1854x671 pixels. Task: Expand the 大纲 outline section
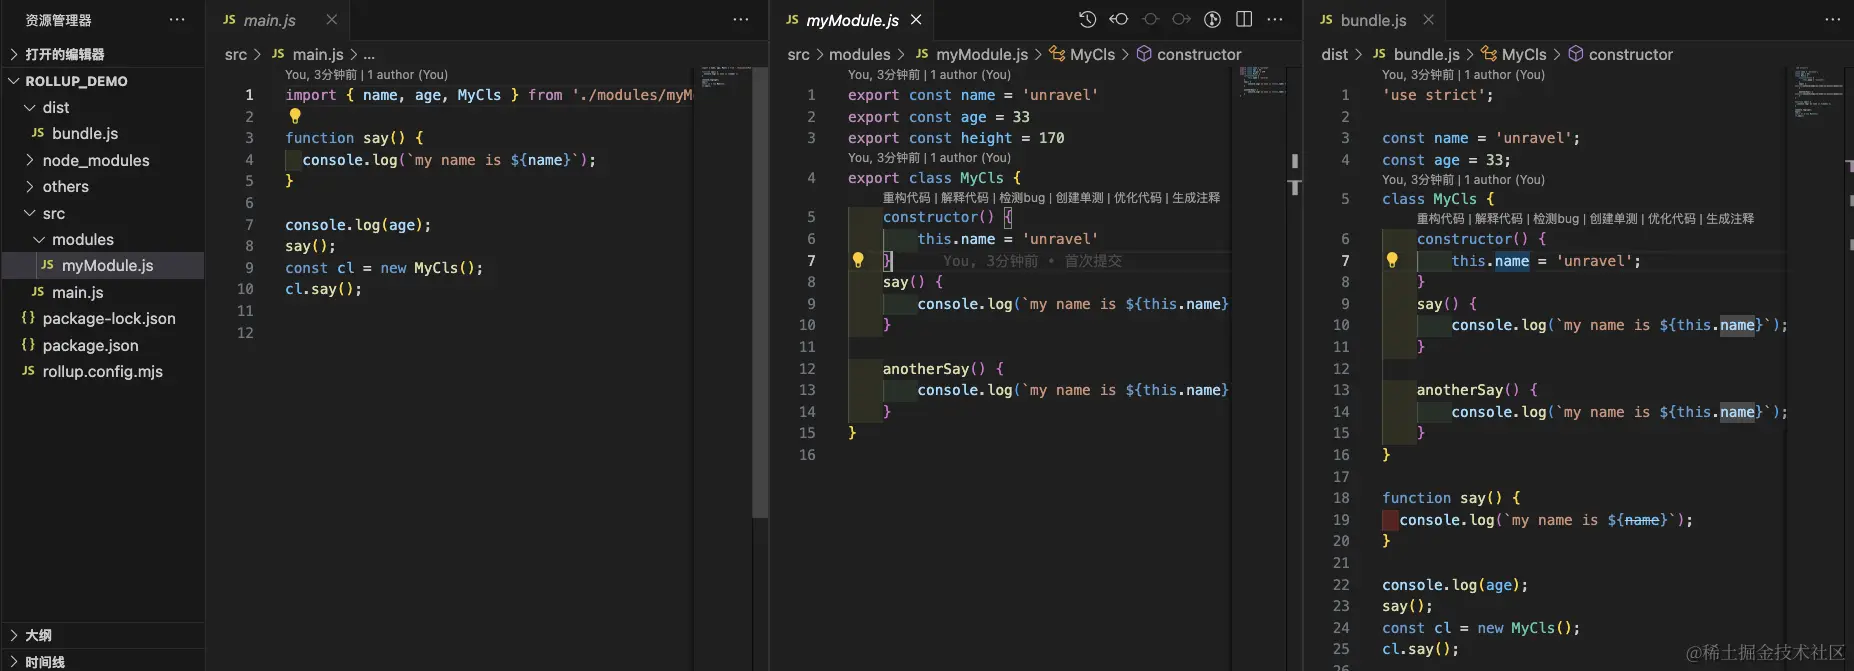[x=14, y=635]
